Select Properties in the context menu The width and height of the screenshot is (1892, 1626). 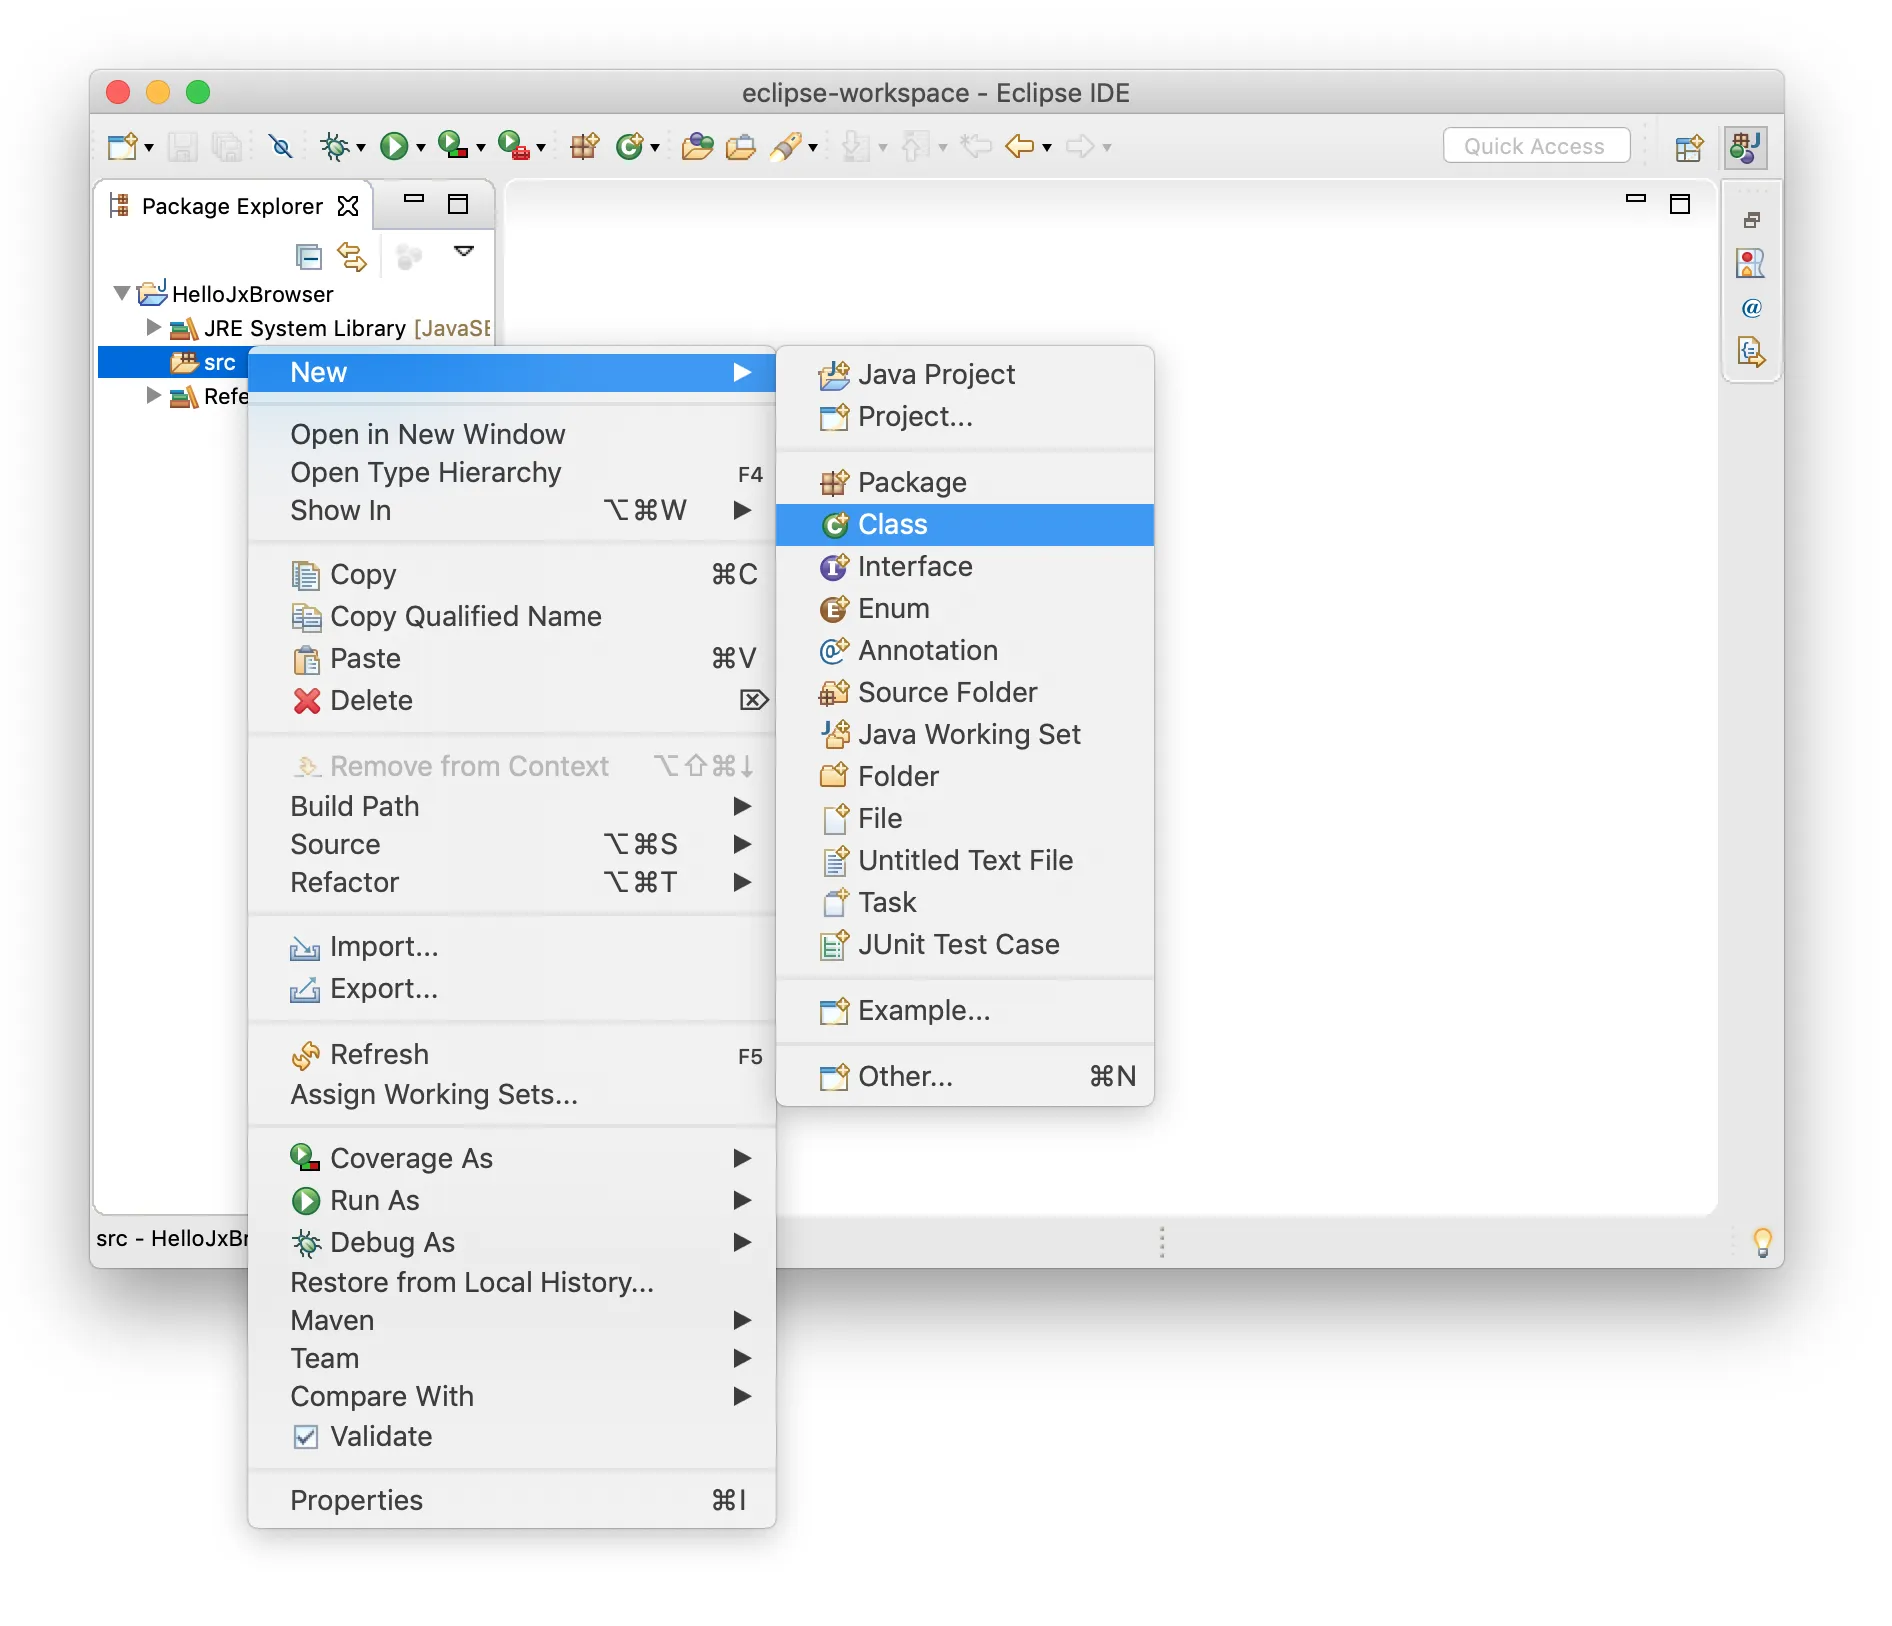tap(511, 1500)
